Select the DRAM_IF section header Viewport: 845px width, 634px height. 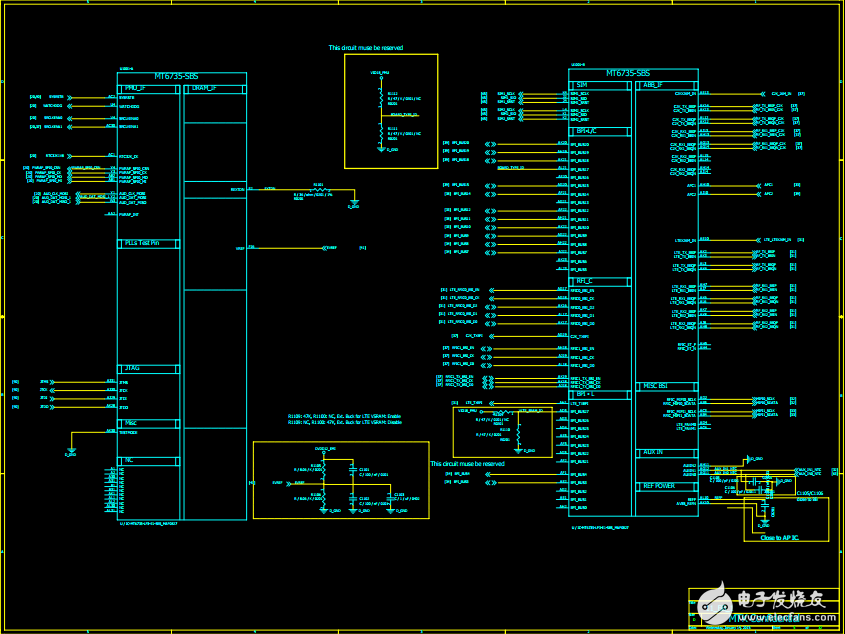coord(203,88)
